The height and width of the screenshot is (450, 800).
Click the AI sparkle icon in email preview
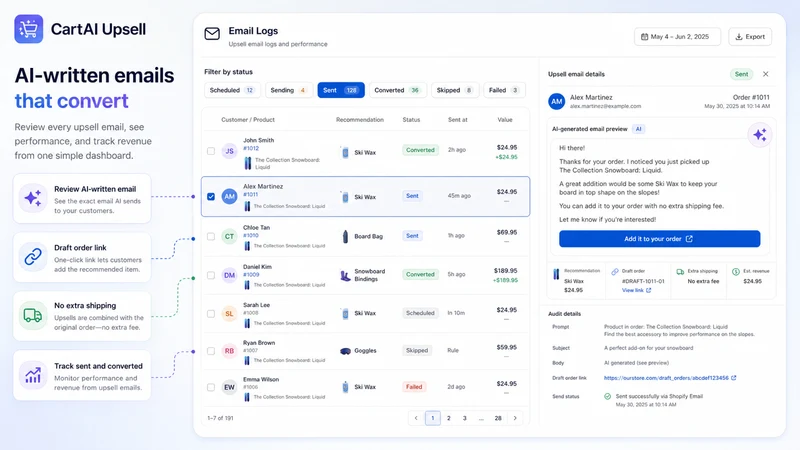pyautogui.click(x=760, y=135)
